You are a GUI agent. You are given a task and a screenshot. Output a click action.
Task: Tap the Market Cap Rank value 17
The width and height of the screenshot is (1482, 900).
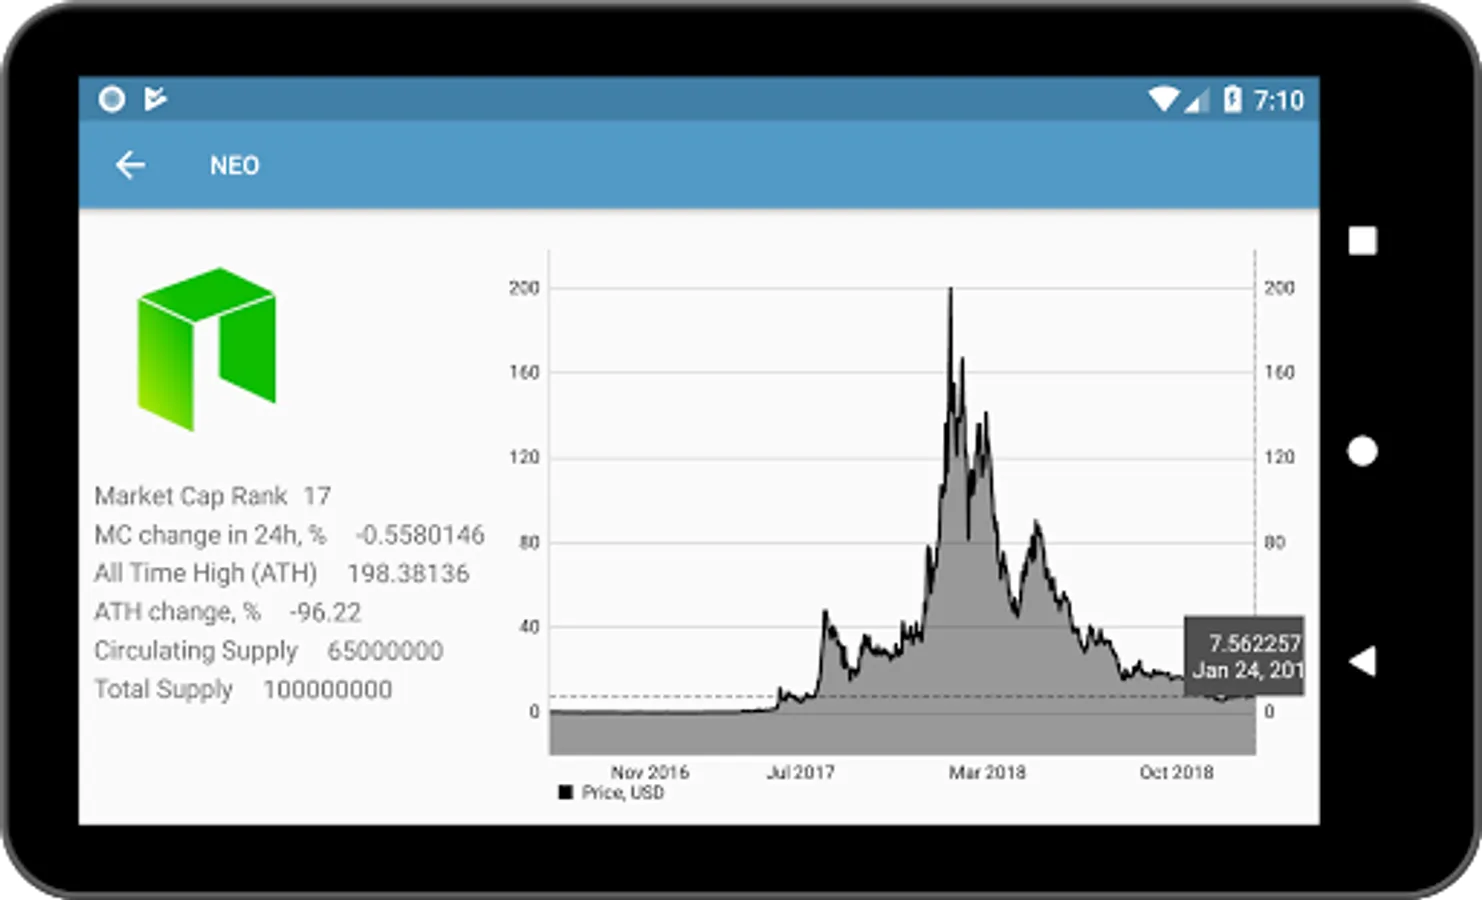click(317, 496)
